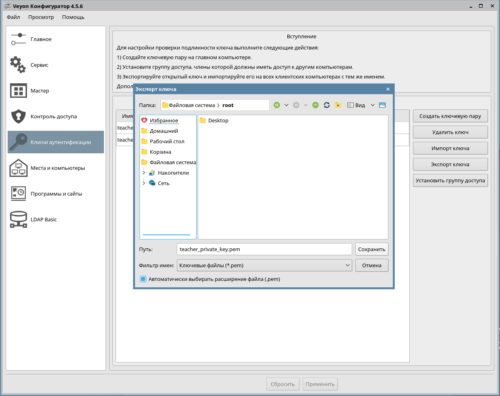The width and height of the screenshot is (500, 396).
Task: Open Программы и сайты page
Action: (56, 193)
